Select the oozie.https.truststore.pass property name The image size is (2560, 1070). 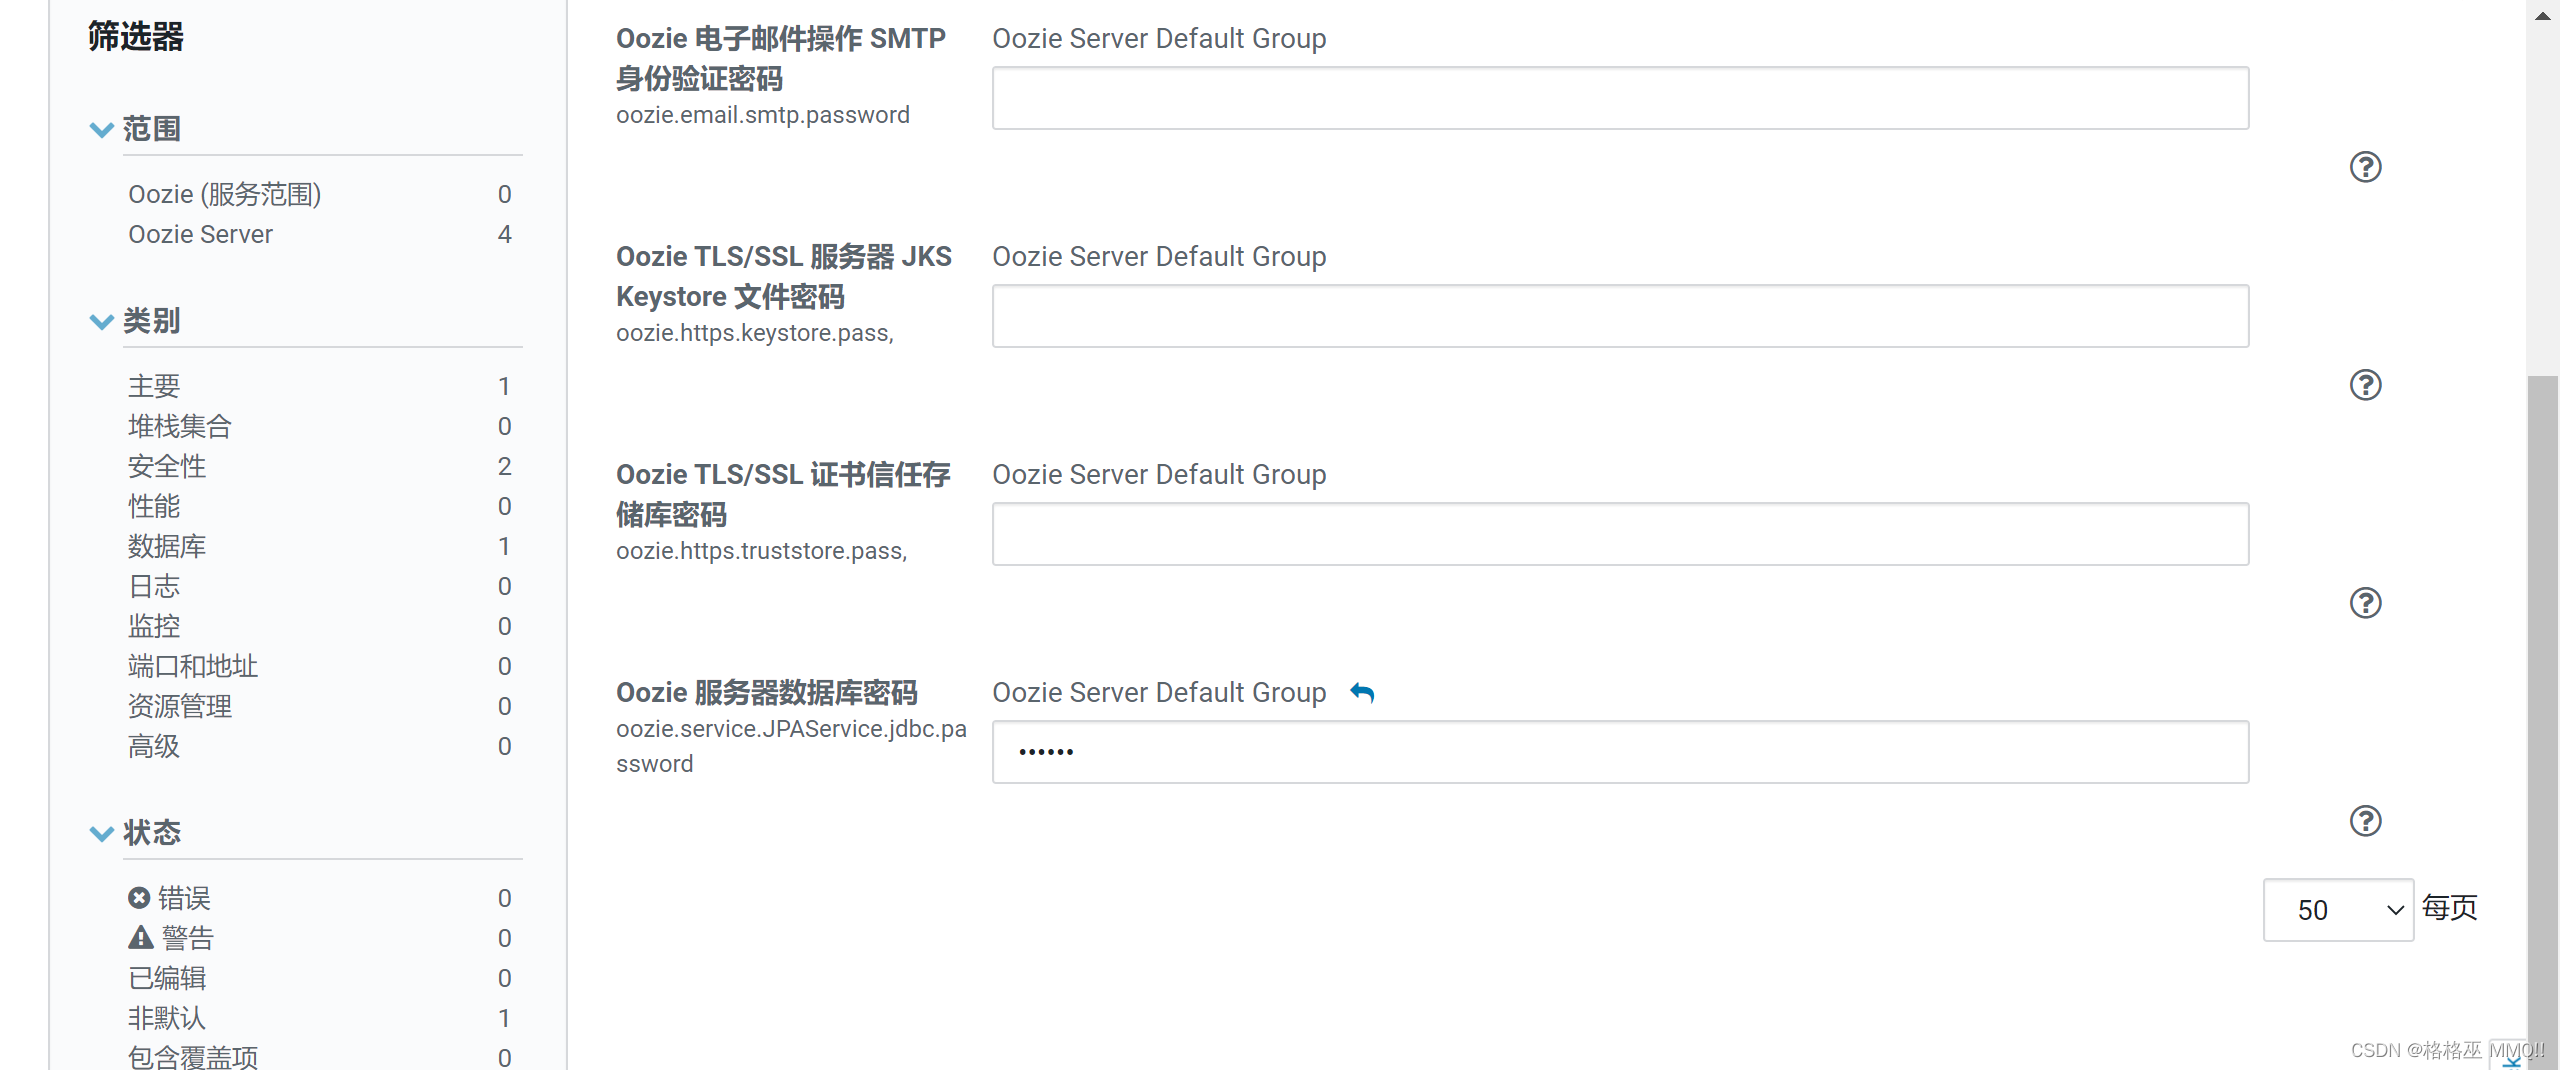pos(762,551)
